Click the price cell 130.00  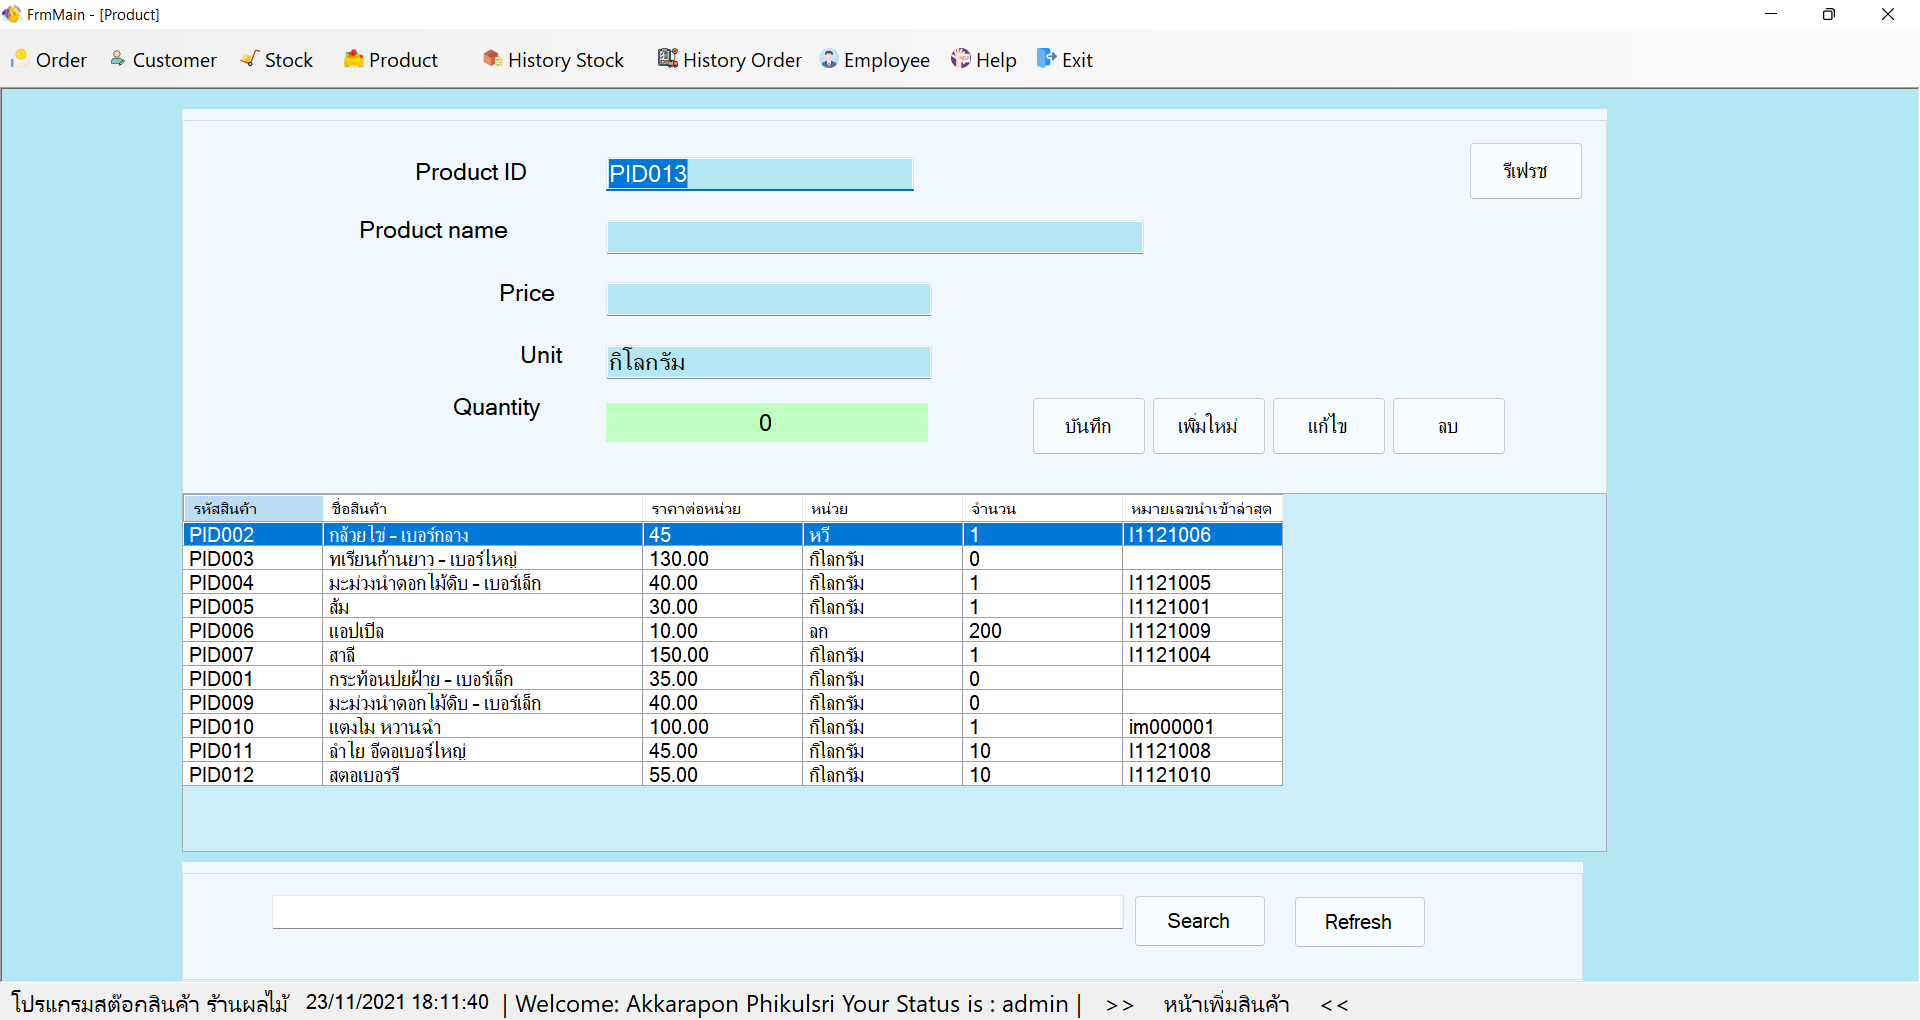point(722,558)
